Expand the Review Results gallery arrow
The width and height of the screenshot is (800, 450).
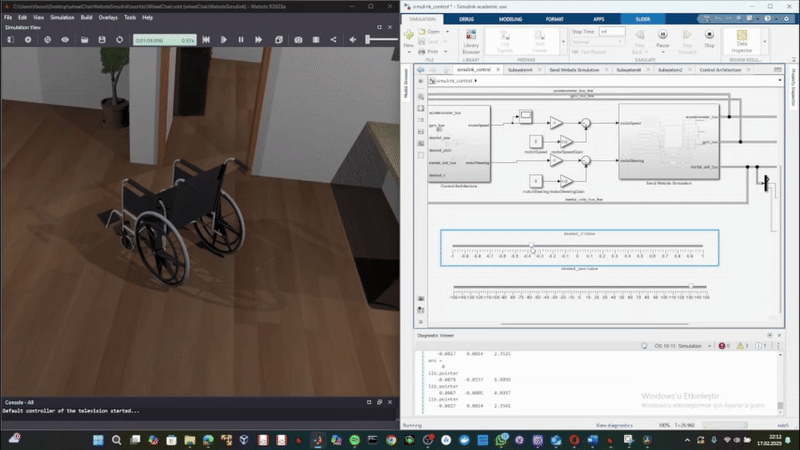[x=767, y=40]
